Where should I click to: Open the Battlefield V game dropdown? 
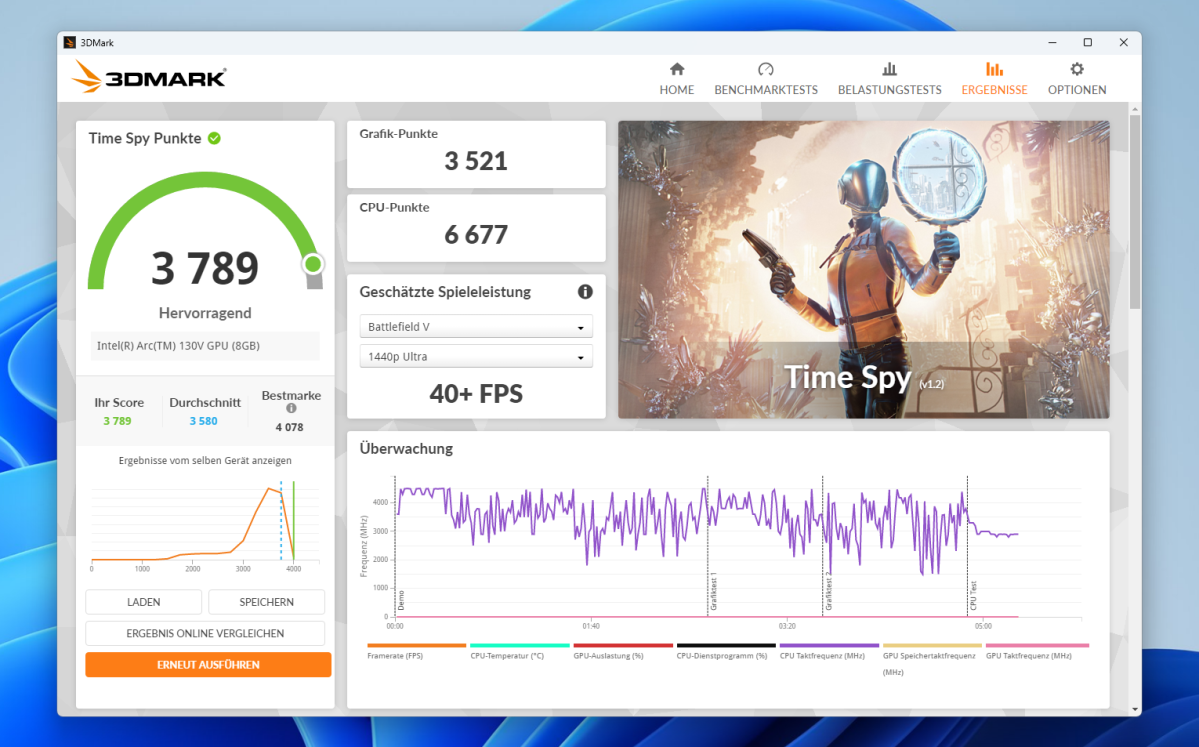pos(476,326)
